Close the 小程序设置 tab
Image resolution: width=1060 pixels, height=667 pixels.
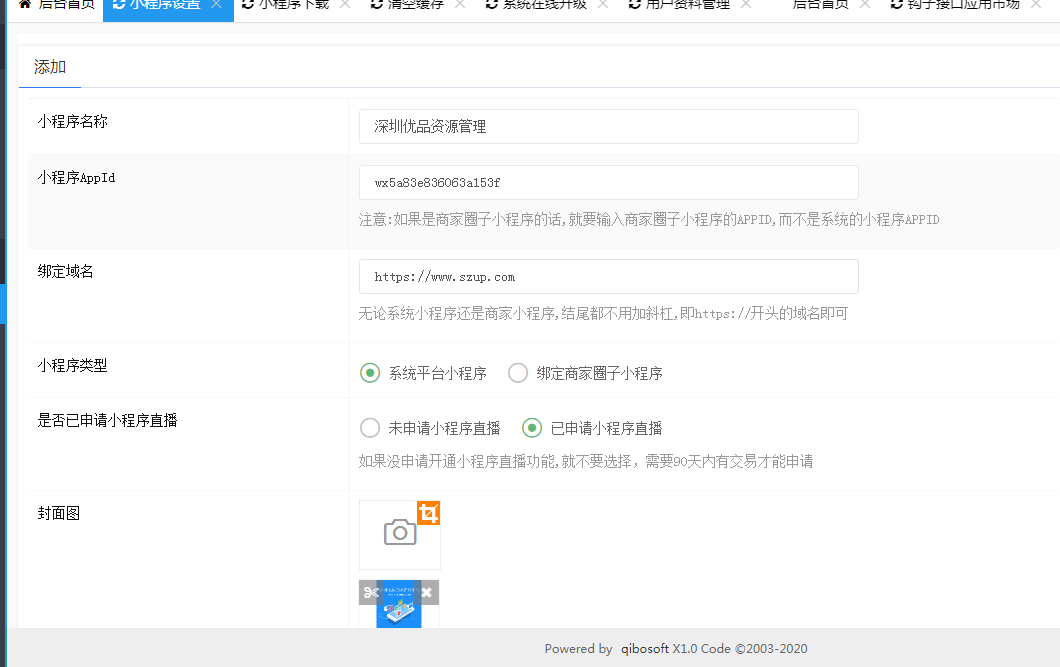point(216,4)
